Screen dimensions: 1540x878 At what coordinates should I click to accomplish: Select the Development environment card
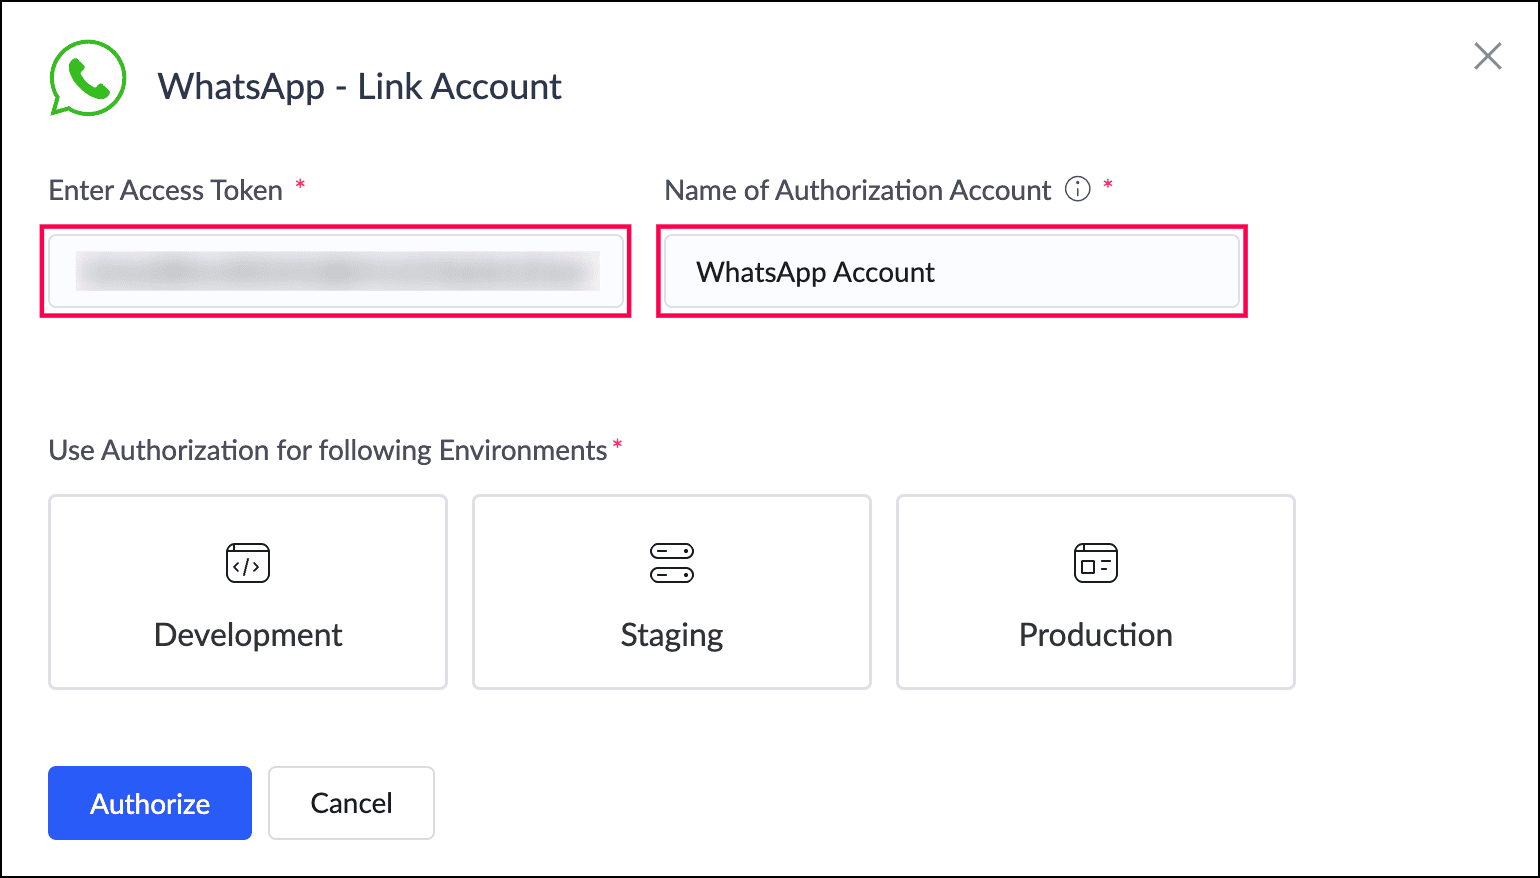(248, 592)
